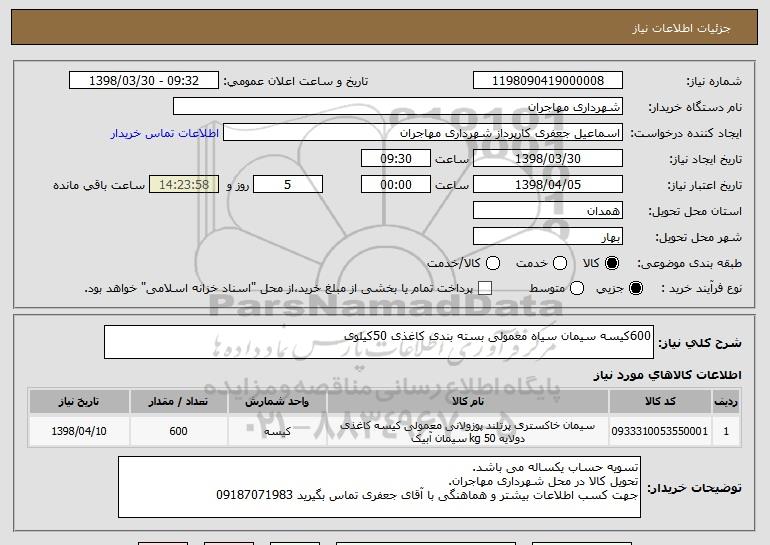Viewport: 770px width, 545px height.
Task: Click the buyer notes text box
Action: click(379, 487)
